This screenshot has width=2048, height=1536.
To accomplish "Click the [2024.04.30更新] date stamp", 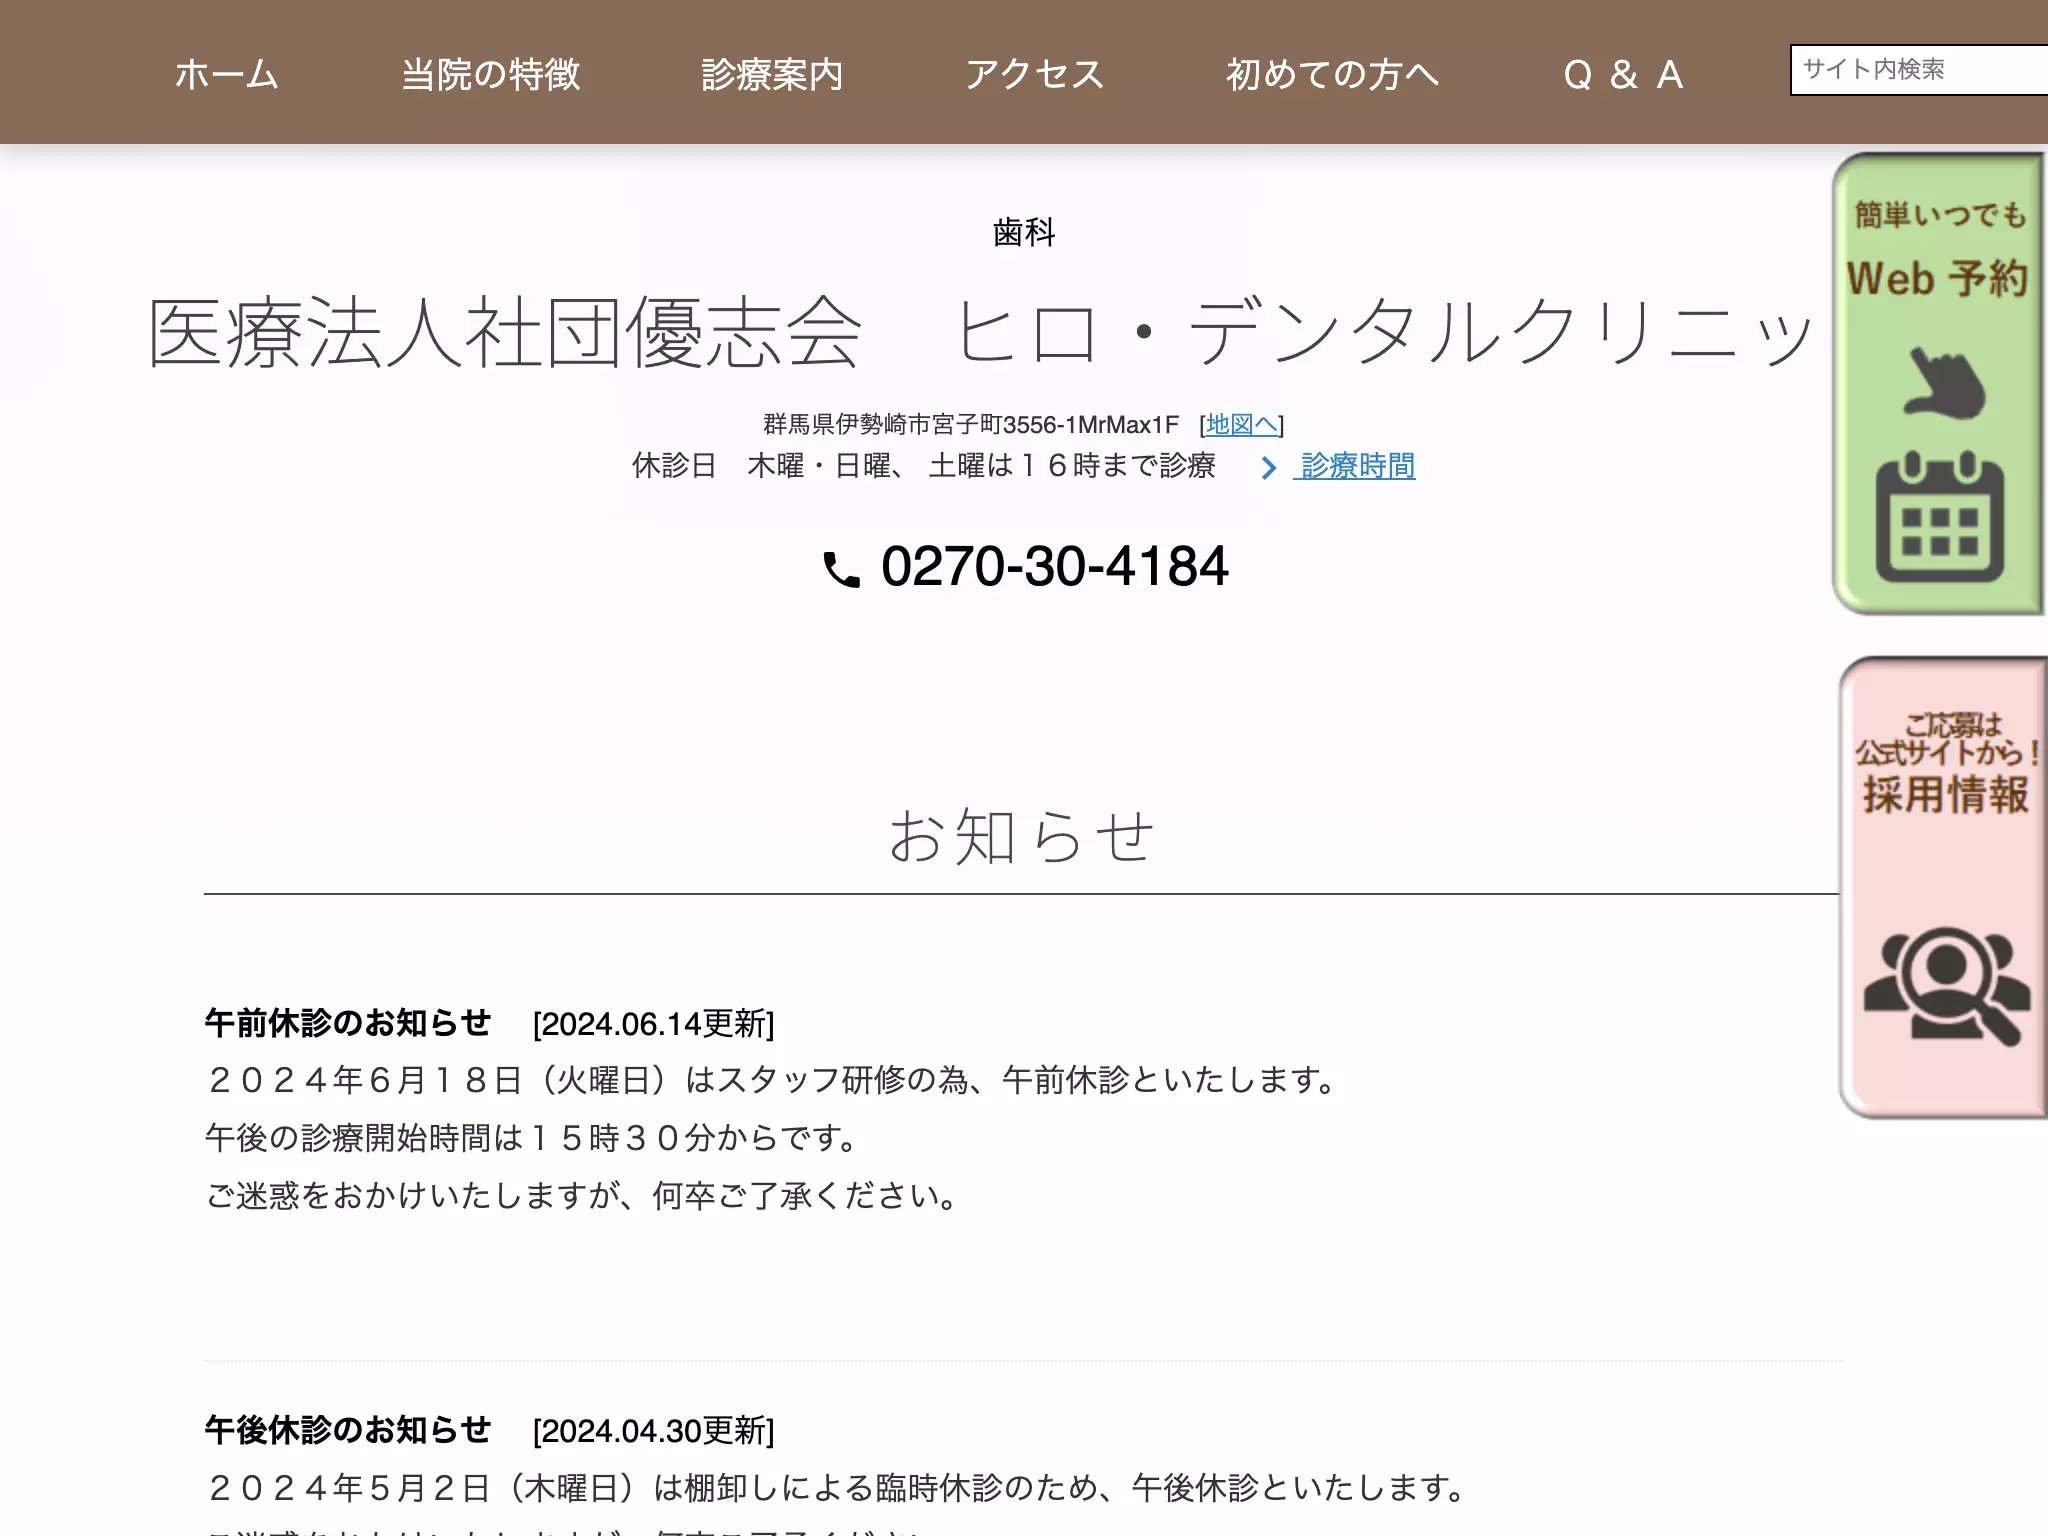I will click(653, 1431).
